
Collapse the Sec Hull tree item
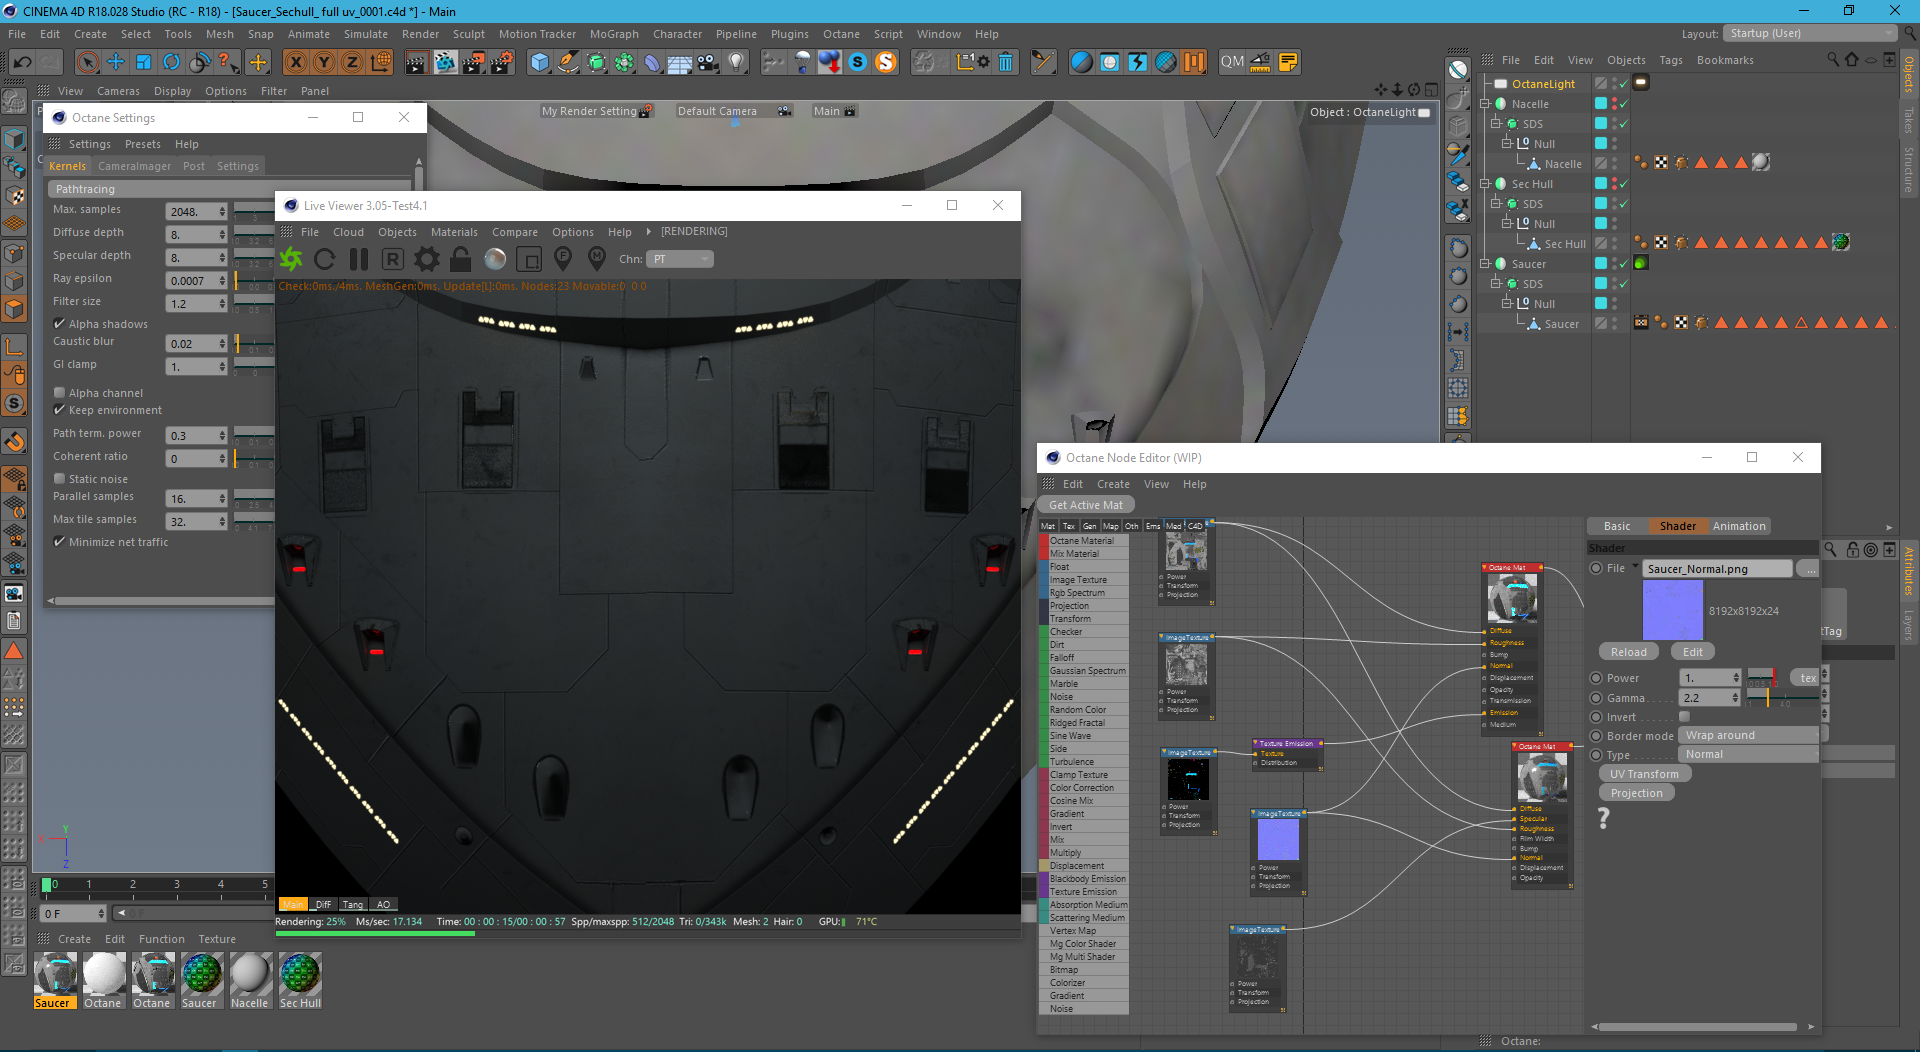(1486, 184)
